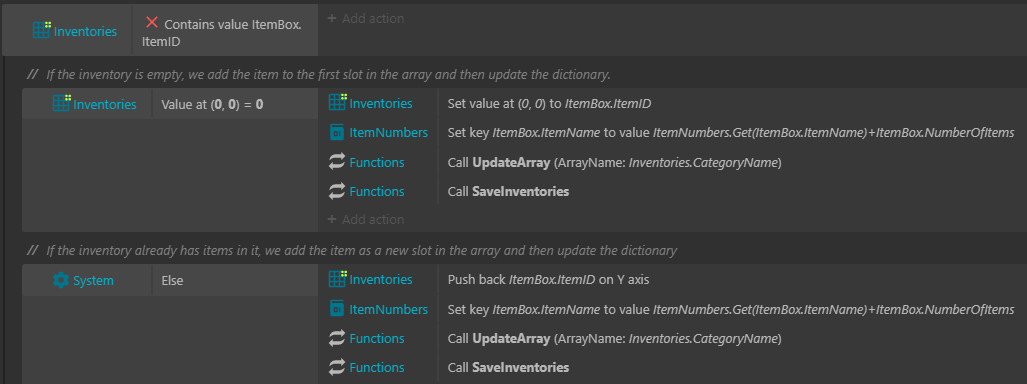Click Inventories array icon in top condition
1027x384 pixels.
point(41,31)
